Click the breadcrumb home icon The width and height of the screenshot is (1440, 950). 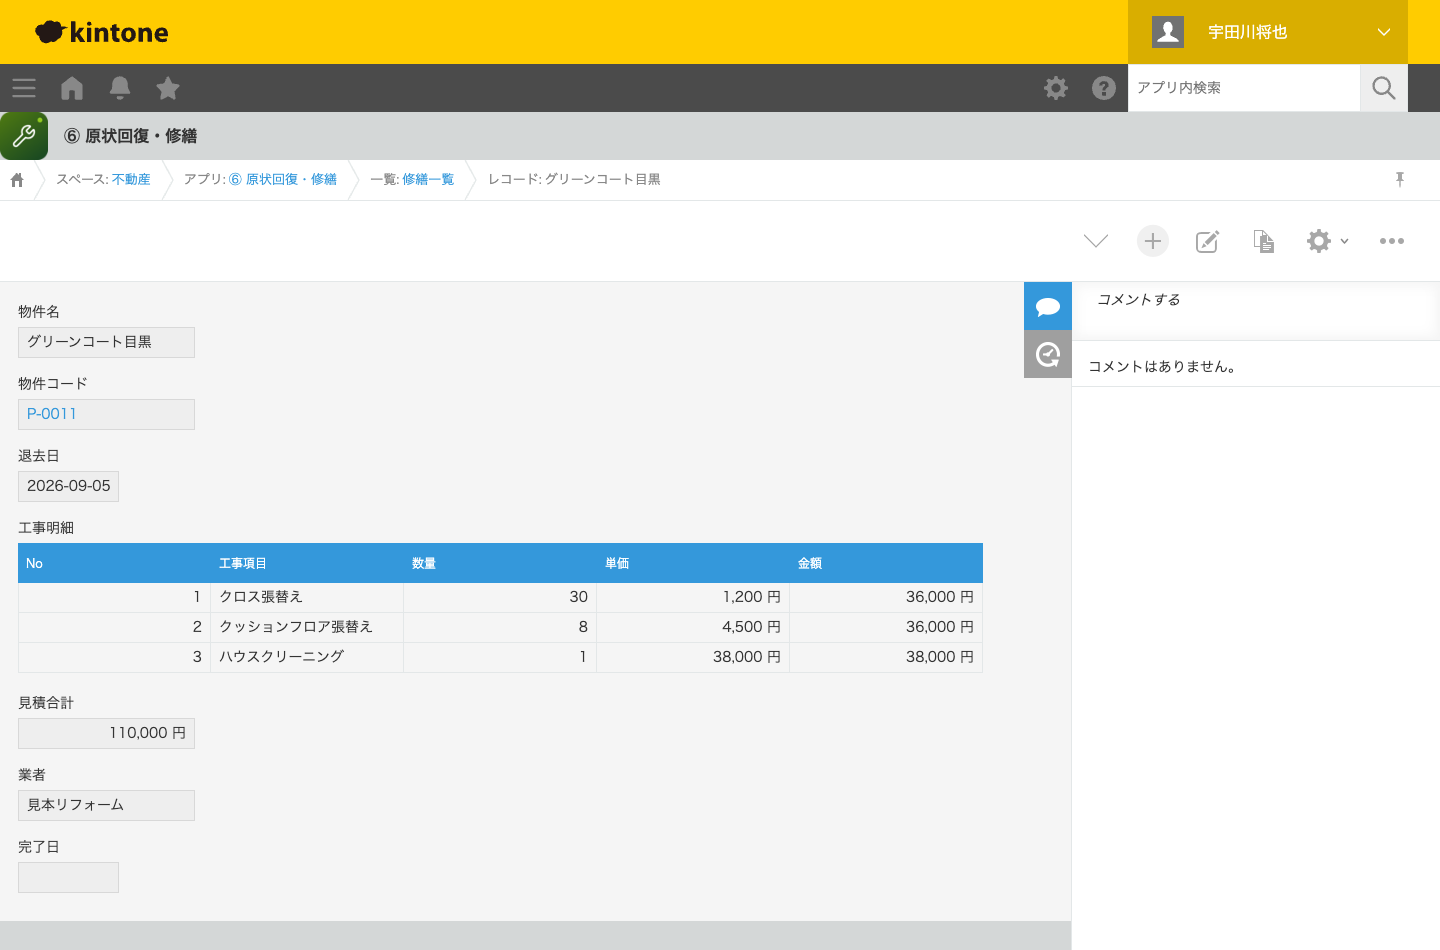click(x=17, y=180)
